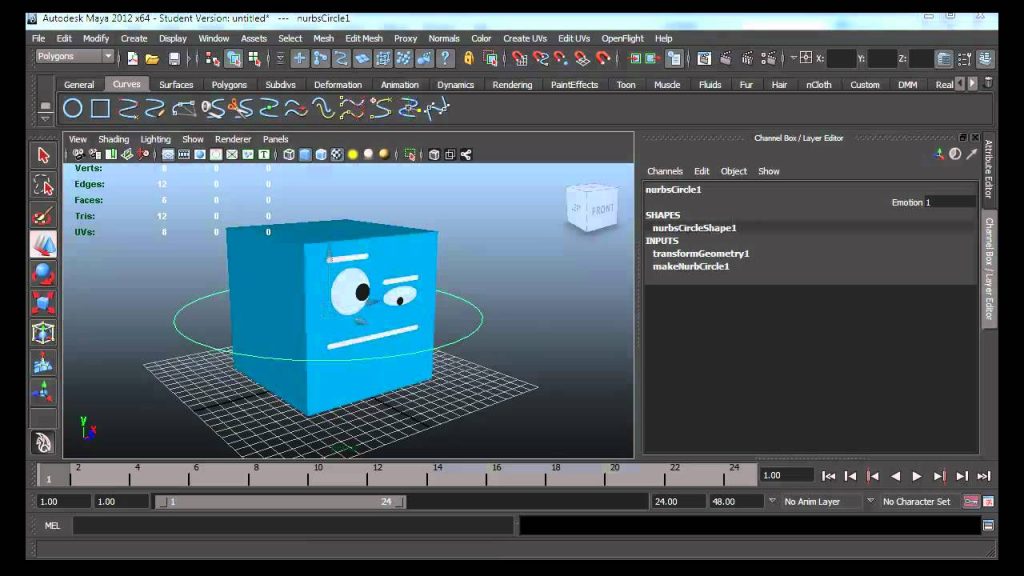The image size is (1024, 576).
Task: Activate the Soft Modification tool
Action: [x=43, y=362]
